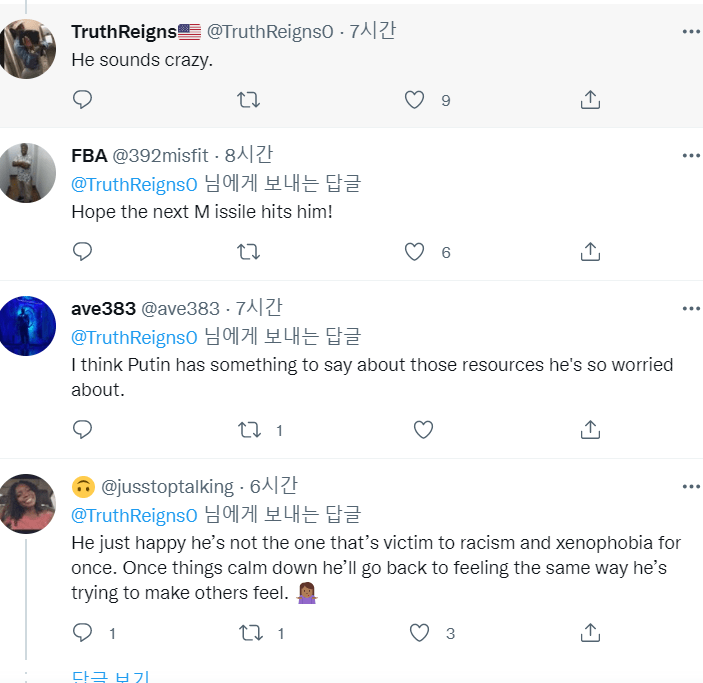Retweet ave383's Putin tweet
This screenshot has height=683, width=703.
pos(249,430)
